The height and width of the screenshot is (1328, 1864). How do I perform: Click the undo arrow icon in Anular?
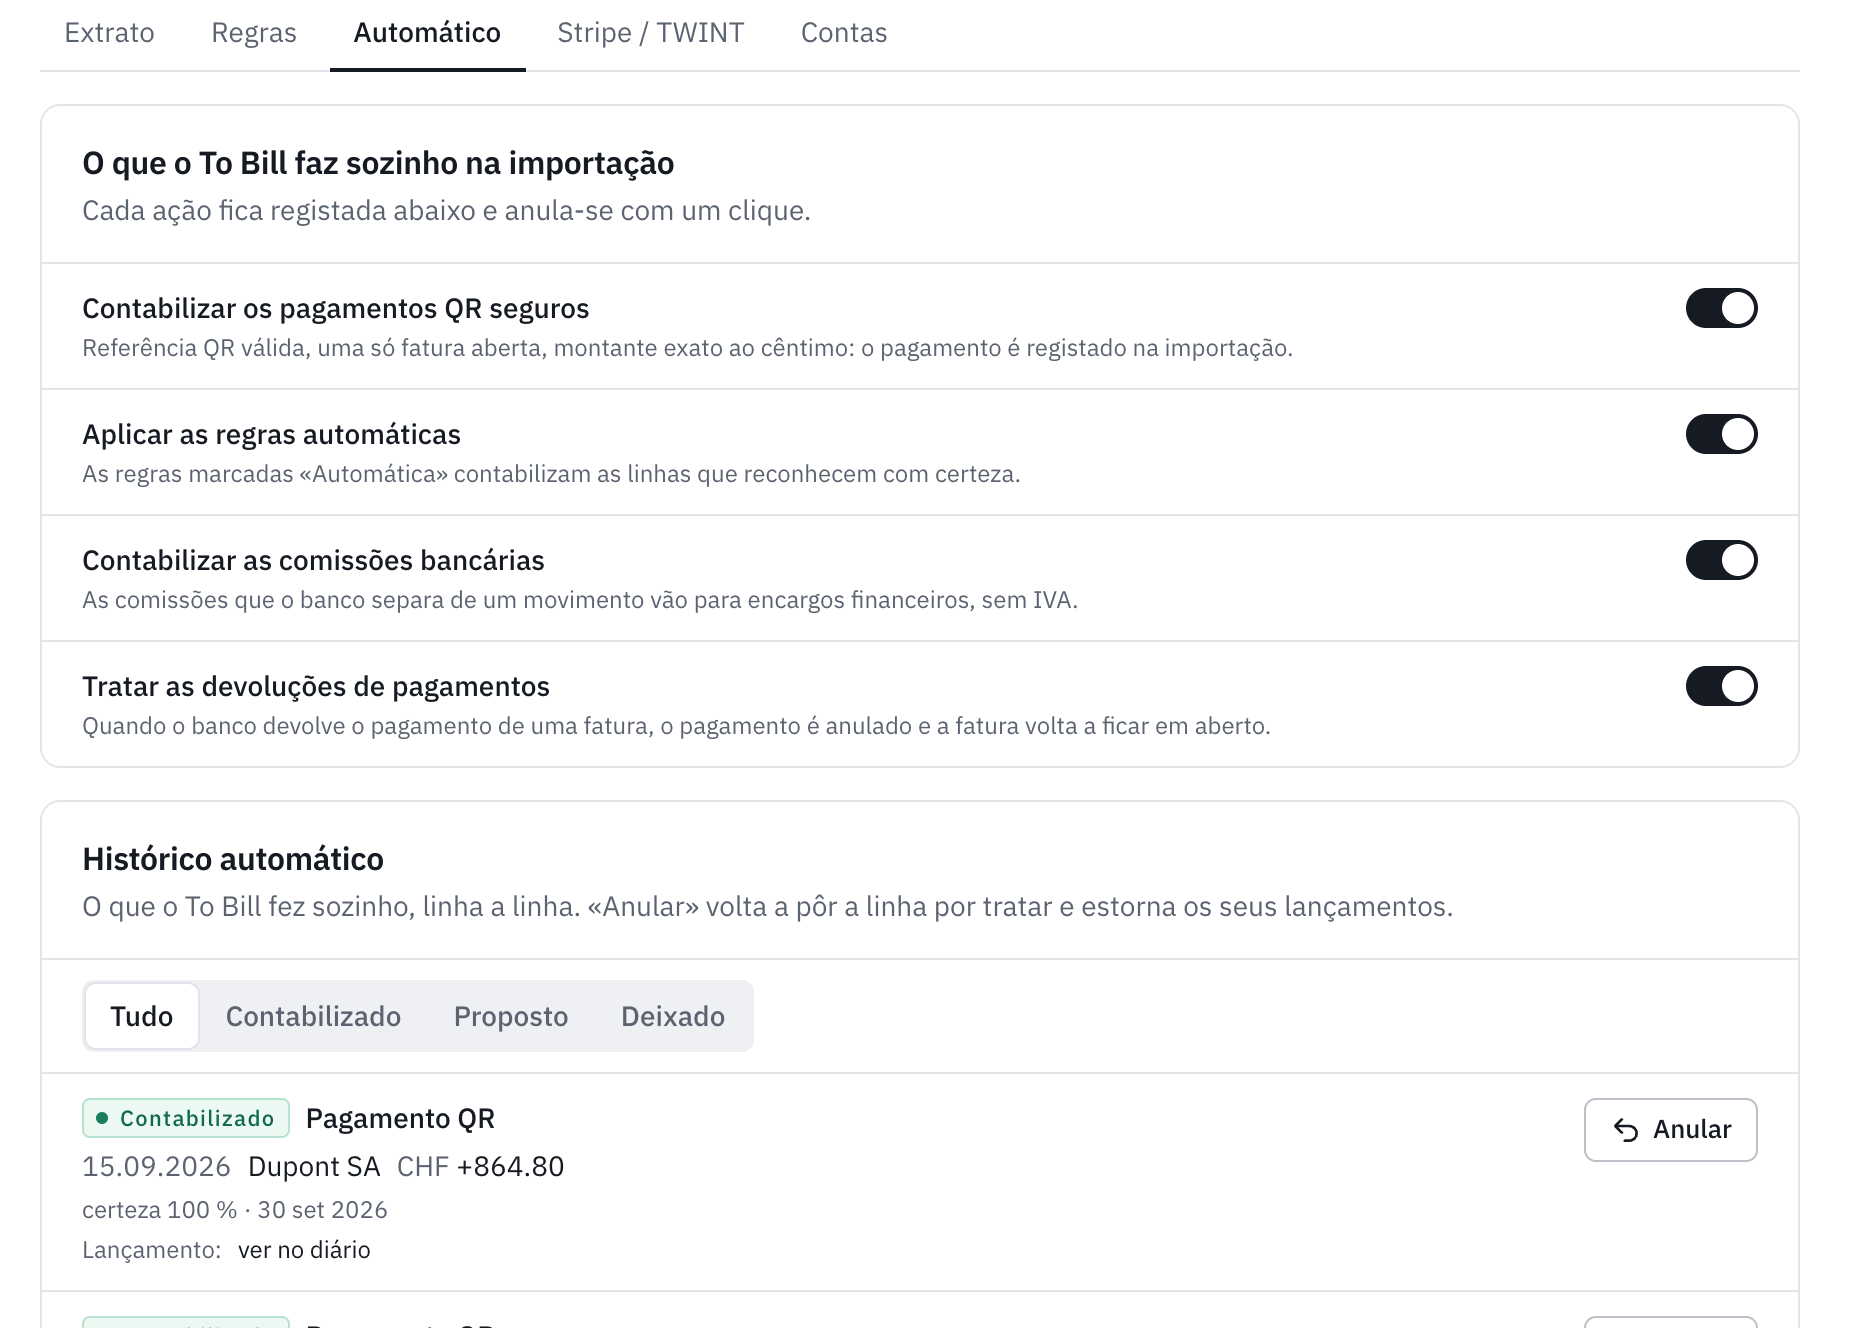(x=1626, y=1130)
